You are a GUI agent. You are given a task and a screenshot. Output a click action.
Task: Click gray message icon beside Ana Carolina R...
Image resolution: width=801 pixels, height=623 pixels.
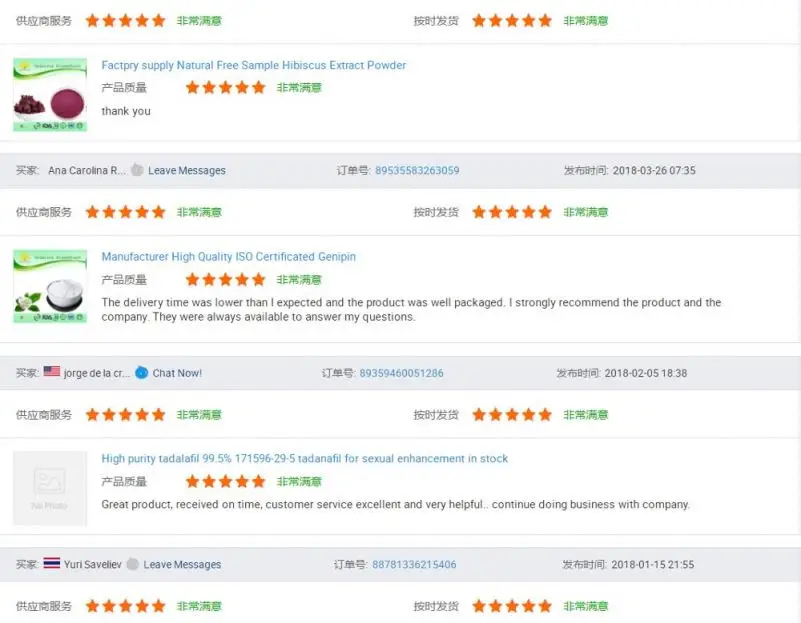137,170
